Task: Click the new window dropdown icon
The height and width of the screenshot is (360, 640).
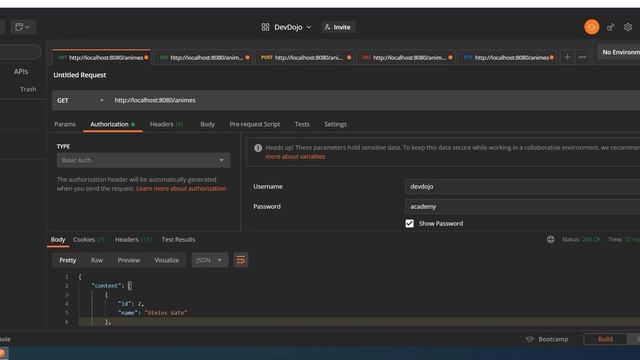Action: (x=22, y=27)
